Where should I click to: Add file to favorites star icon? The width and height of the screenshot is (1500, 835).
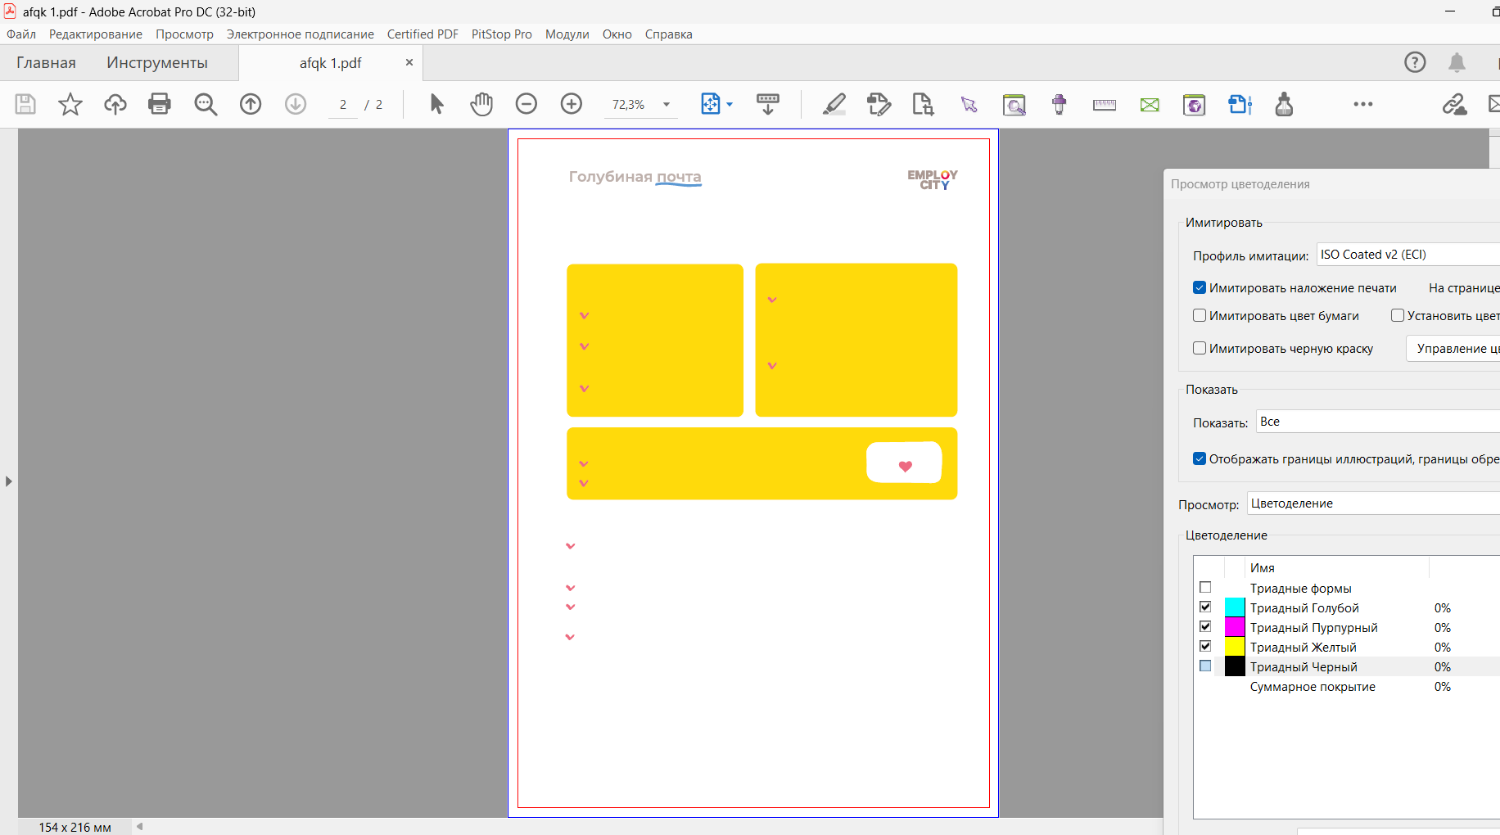point(70,104)
